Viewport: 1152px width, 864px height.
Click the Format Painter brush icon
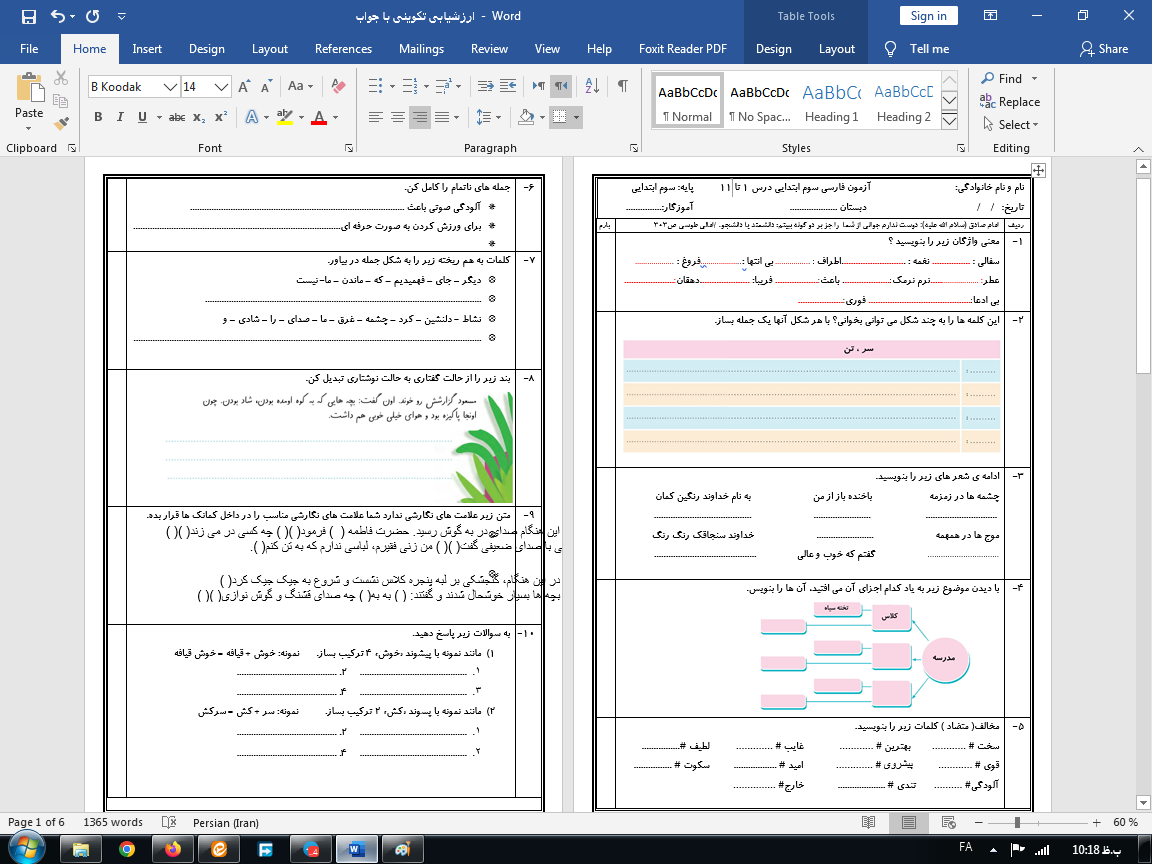point(62,124)
